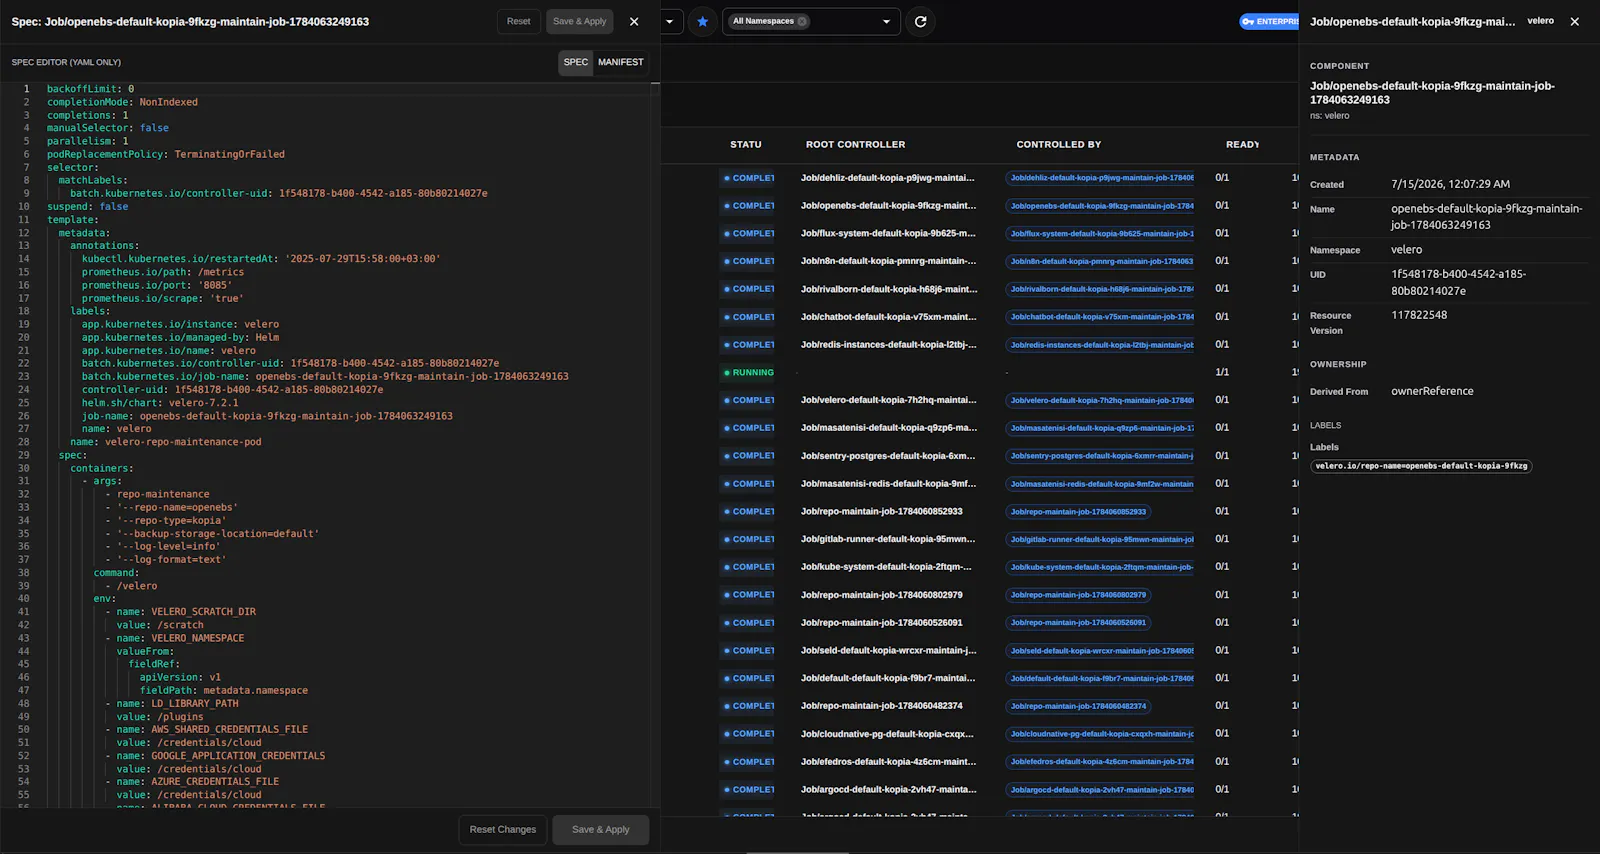Switch to the MANIFEST tab

(621, 62)
